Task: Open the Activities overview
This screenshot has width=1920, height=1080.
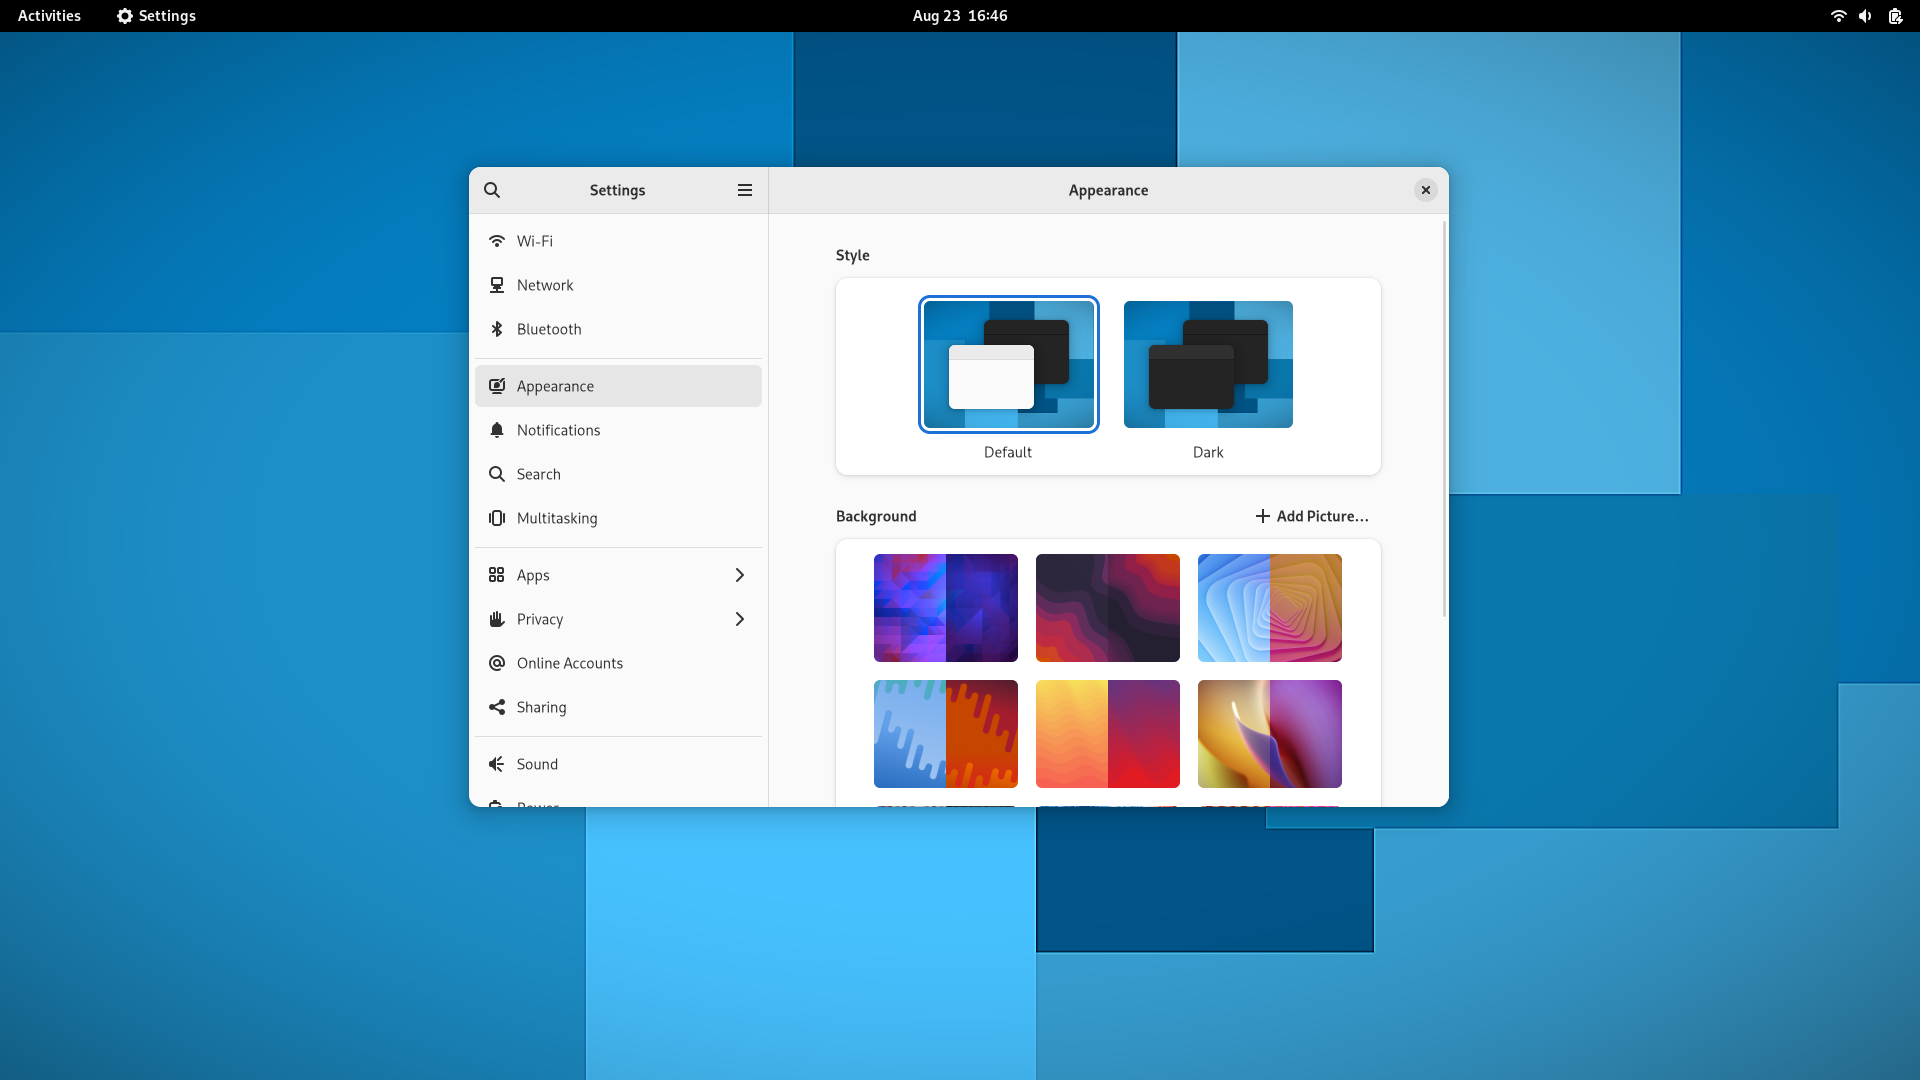Action: tap(49, 16)
